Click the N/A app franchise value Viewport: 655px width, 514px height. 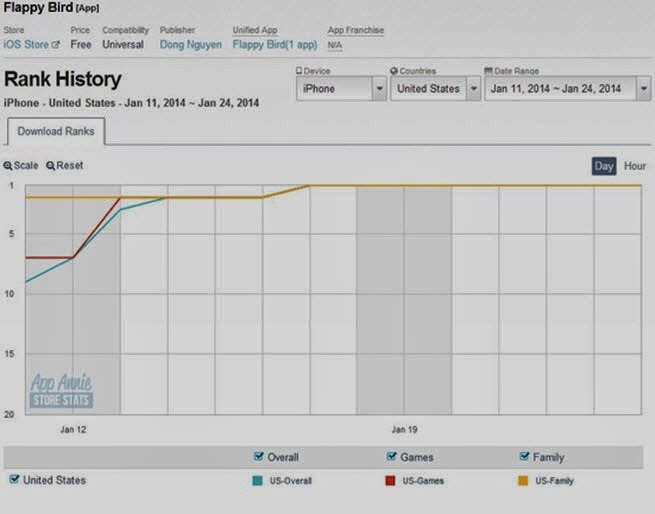[335, 45]
